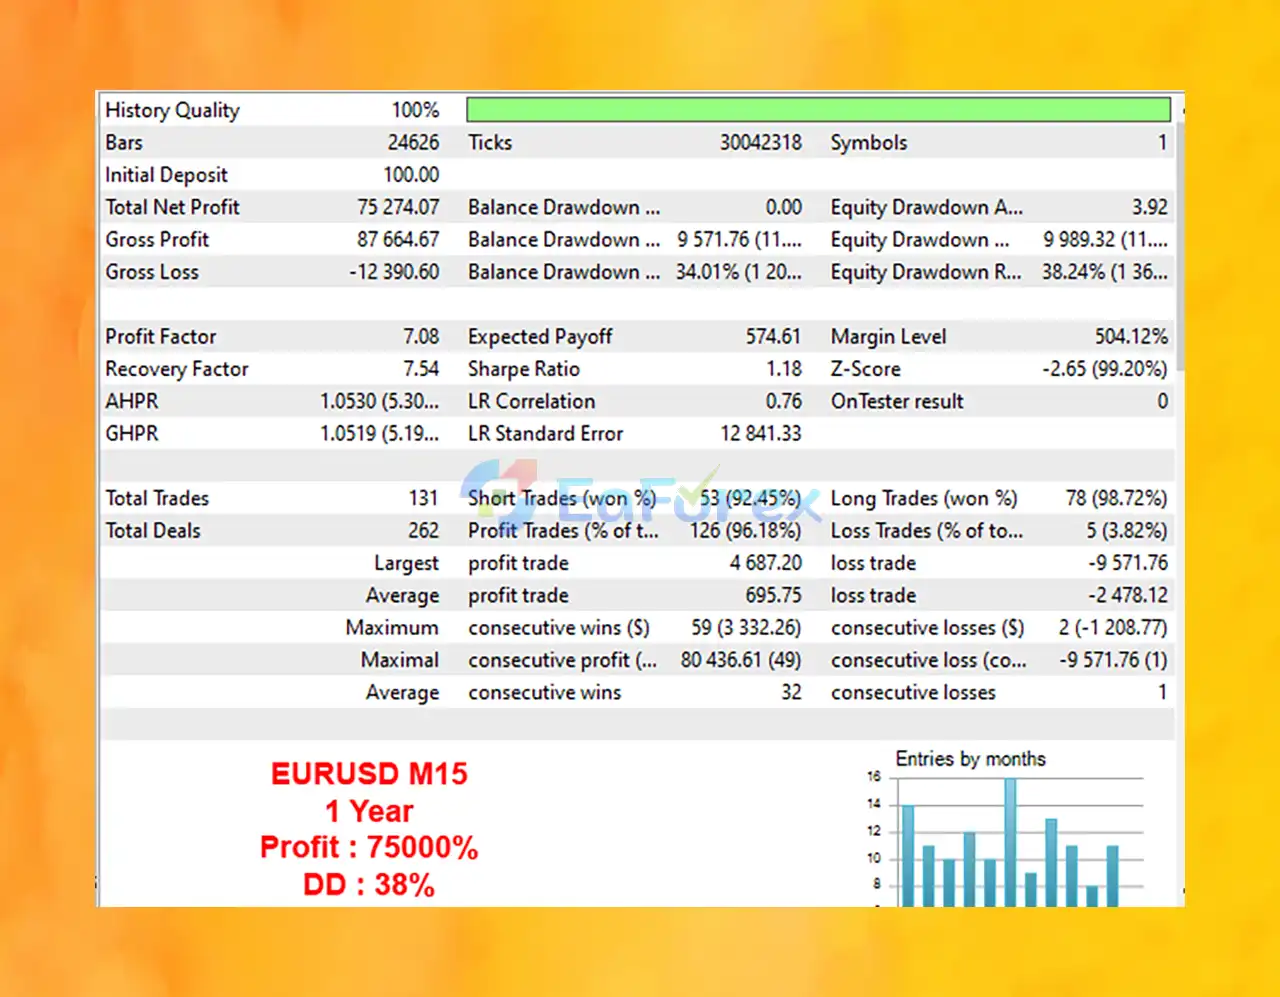1280x997 pixels.
Task: Select the Loss Trades value 5 (3.82%)
Action: 1127,531
